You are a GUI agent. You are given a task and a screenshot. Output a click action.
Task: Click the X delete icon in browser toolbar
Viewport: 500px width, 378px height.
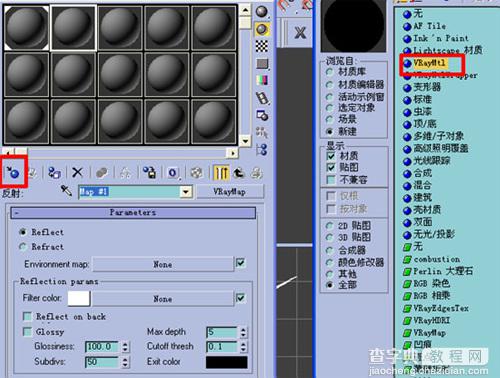click(300, 33)
